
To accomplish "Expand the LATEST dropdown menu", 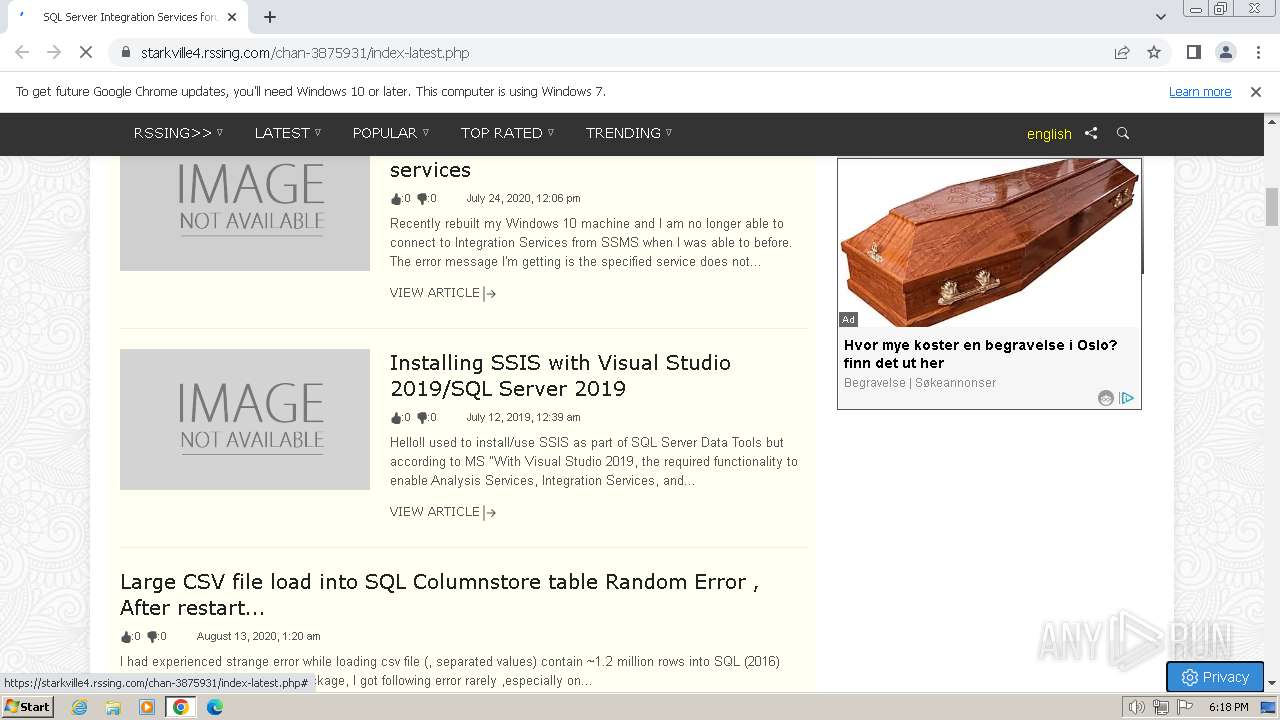I will click(x=288, y=133).
